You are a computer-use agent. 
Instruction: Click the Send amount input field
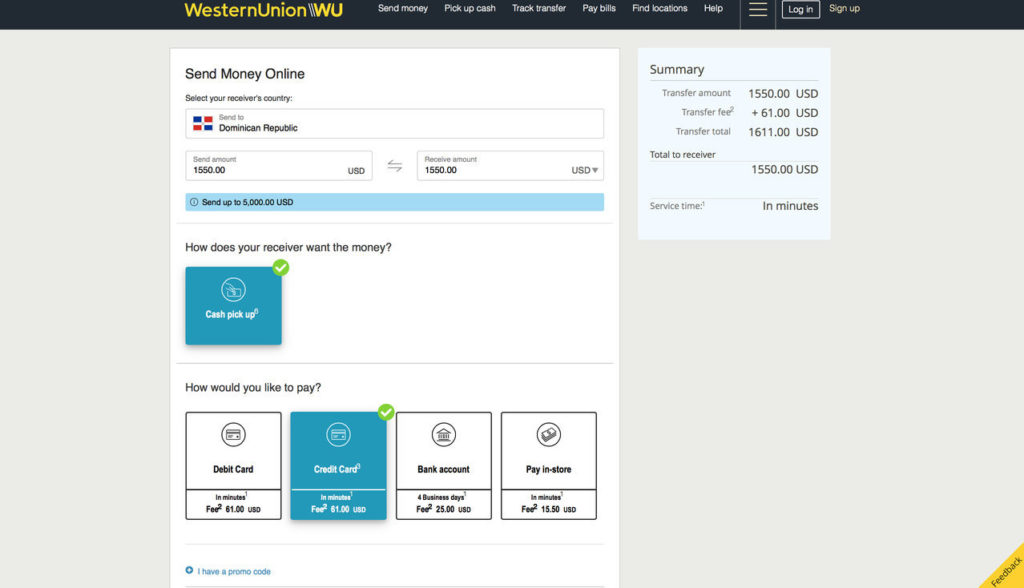279,166
